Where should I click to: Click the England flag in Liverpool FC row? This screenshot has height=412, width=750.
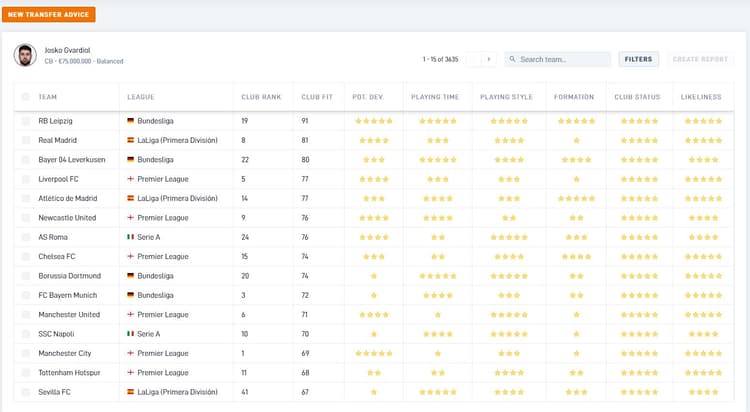coord(130,179)
